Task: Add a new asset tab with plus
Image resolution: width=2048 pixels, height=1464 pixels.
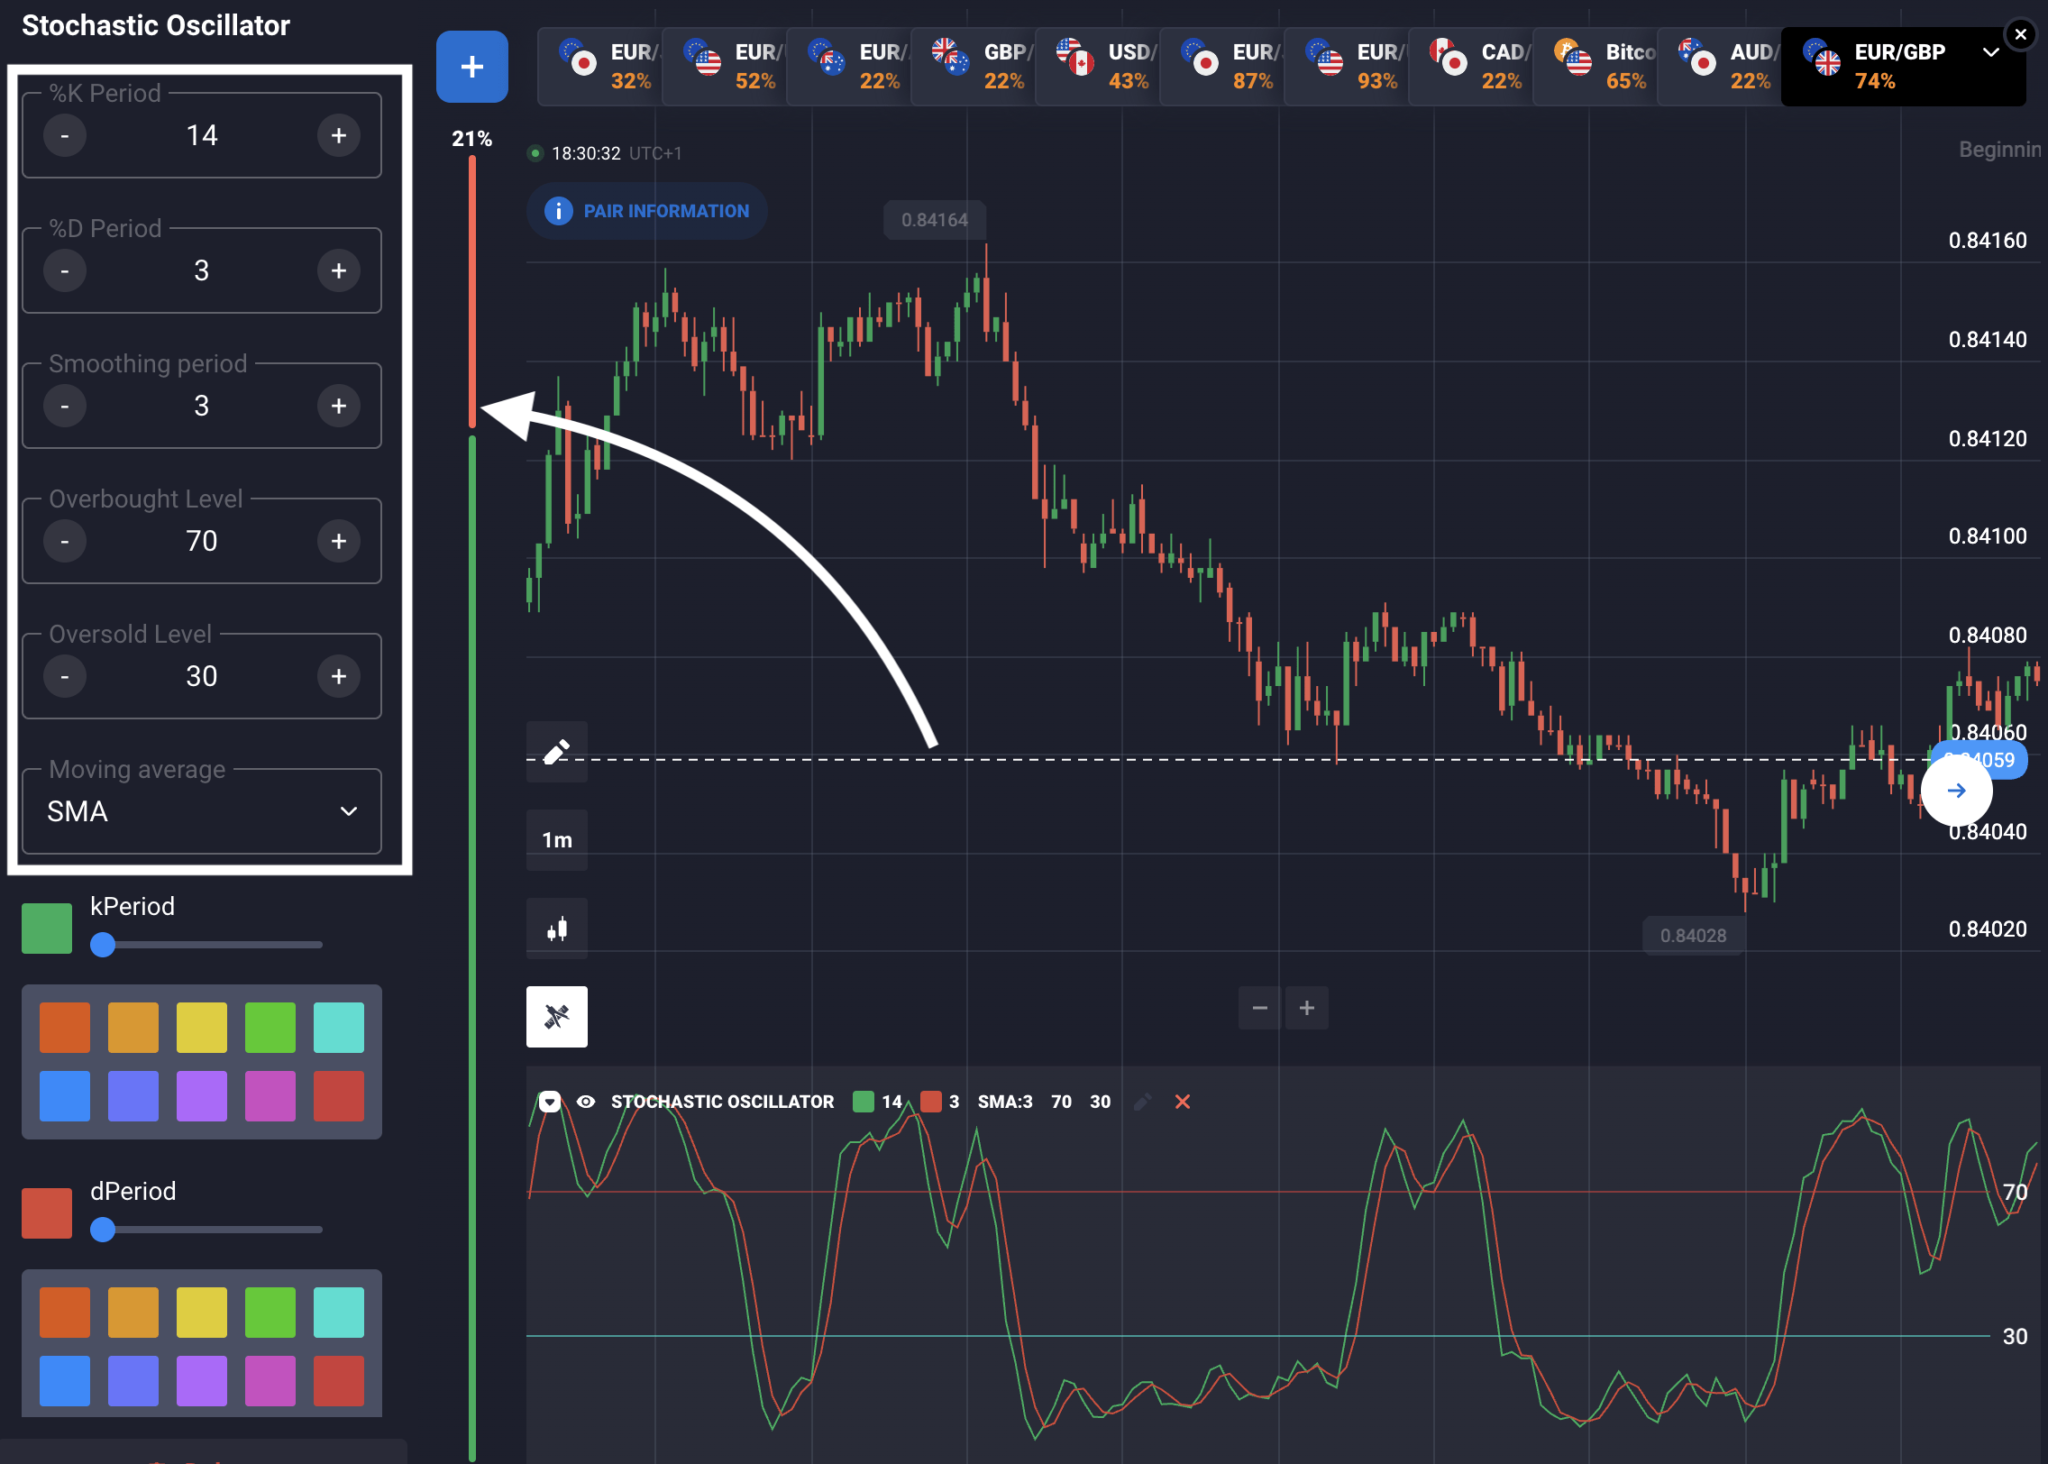Action: coord(472,67)
